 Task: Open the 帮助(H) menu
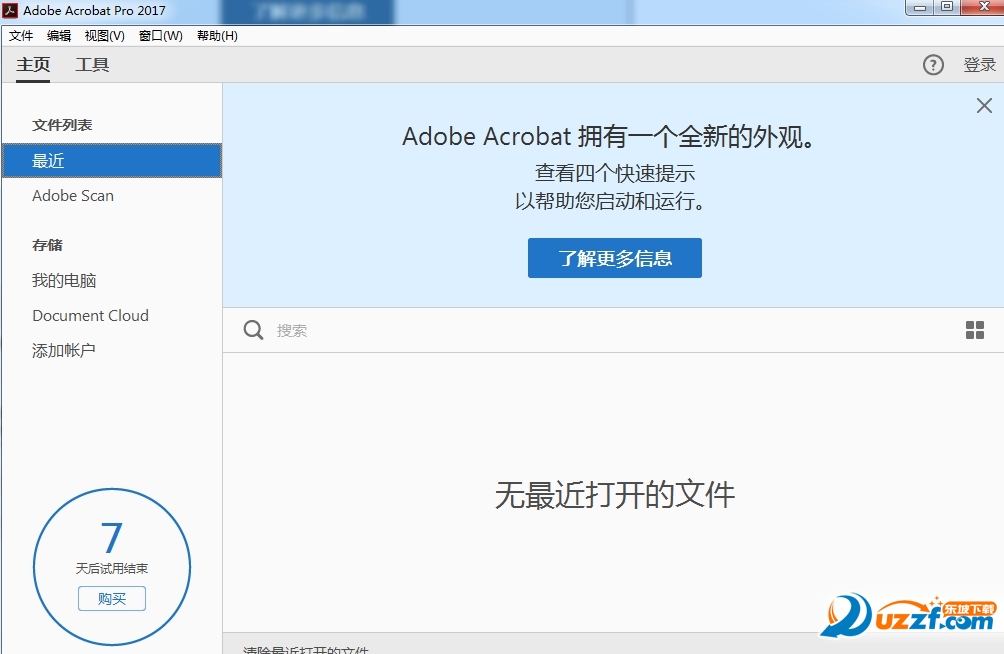click(217, 36)
